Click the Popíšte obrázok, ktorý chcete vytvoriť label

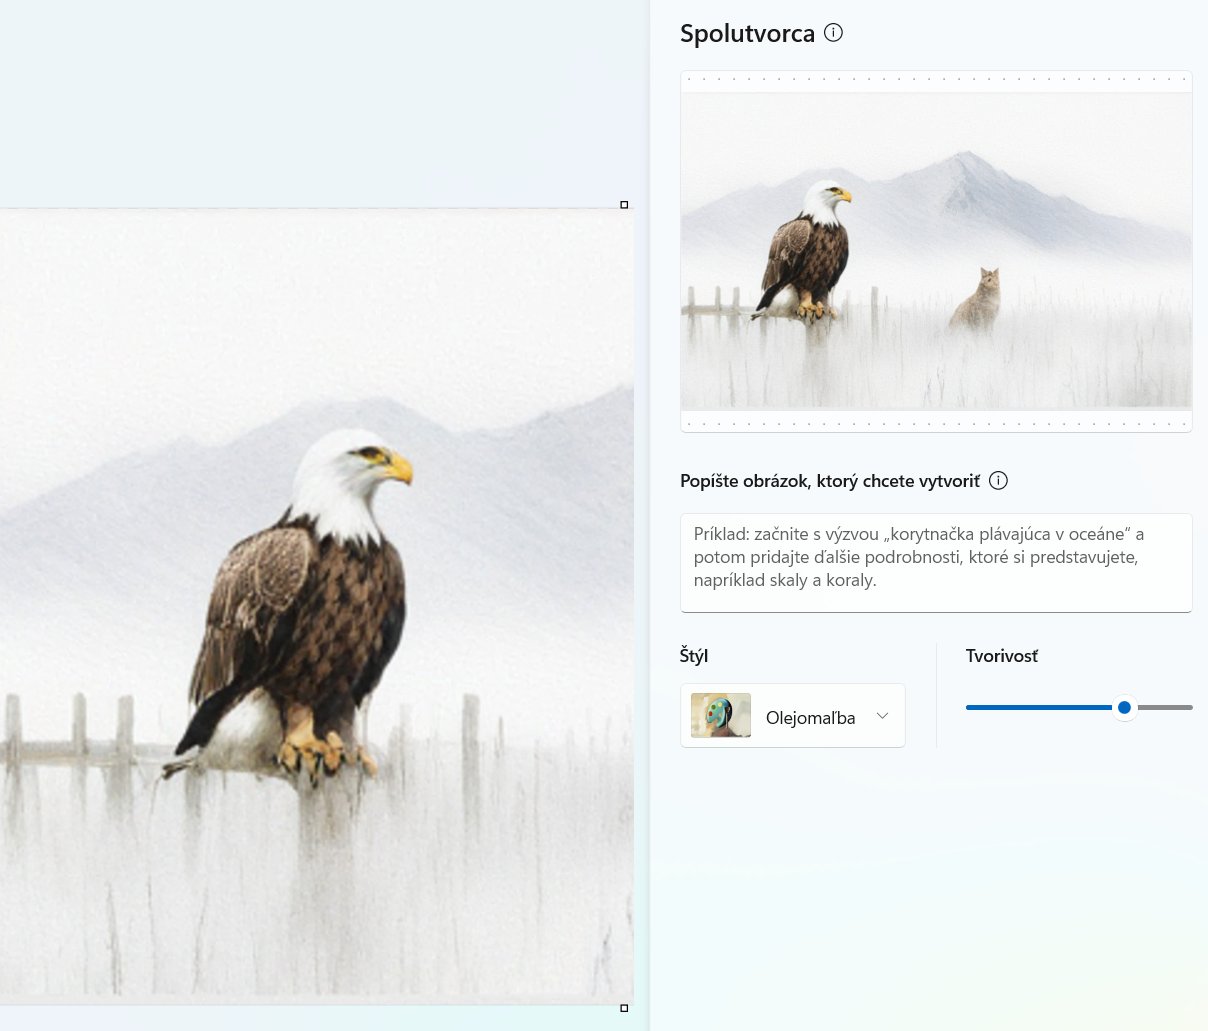[829, 481]
